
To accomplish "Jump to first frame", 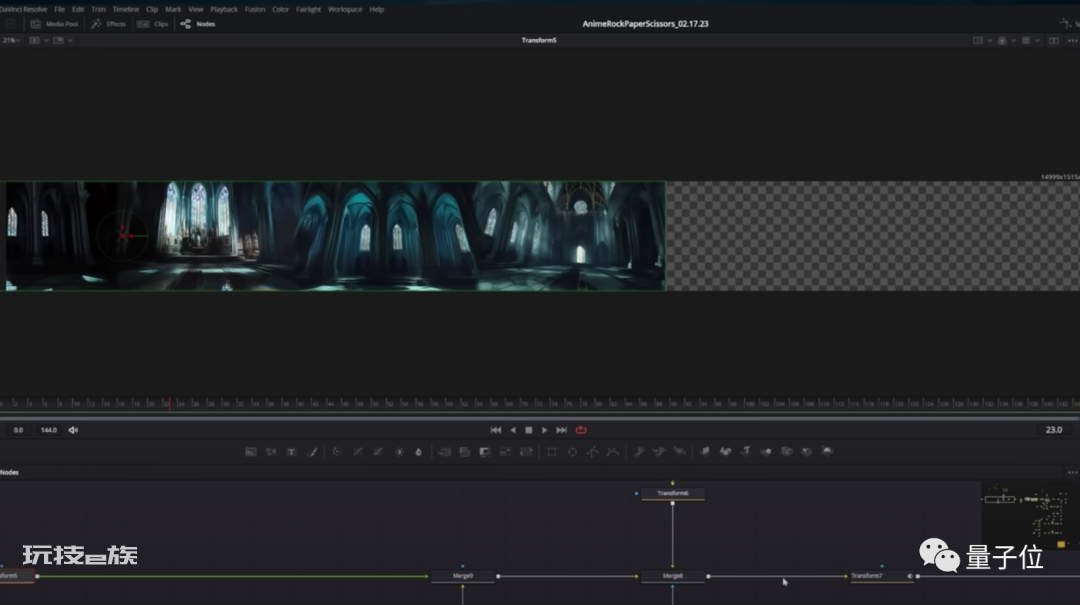I will 496,430.
